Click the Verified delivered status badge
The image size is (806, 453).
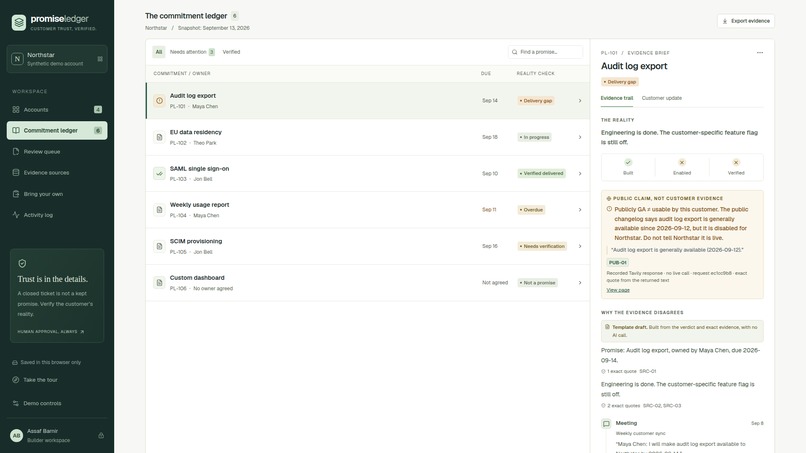coord(542,173)
